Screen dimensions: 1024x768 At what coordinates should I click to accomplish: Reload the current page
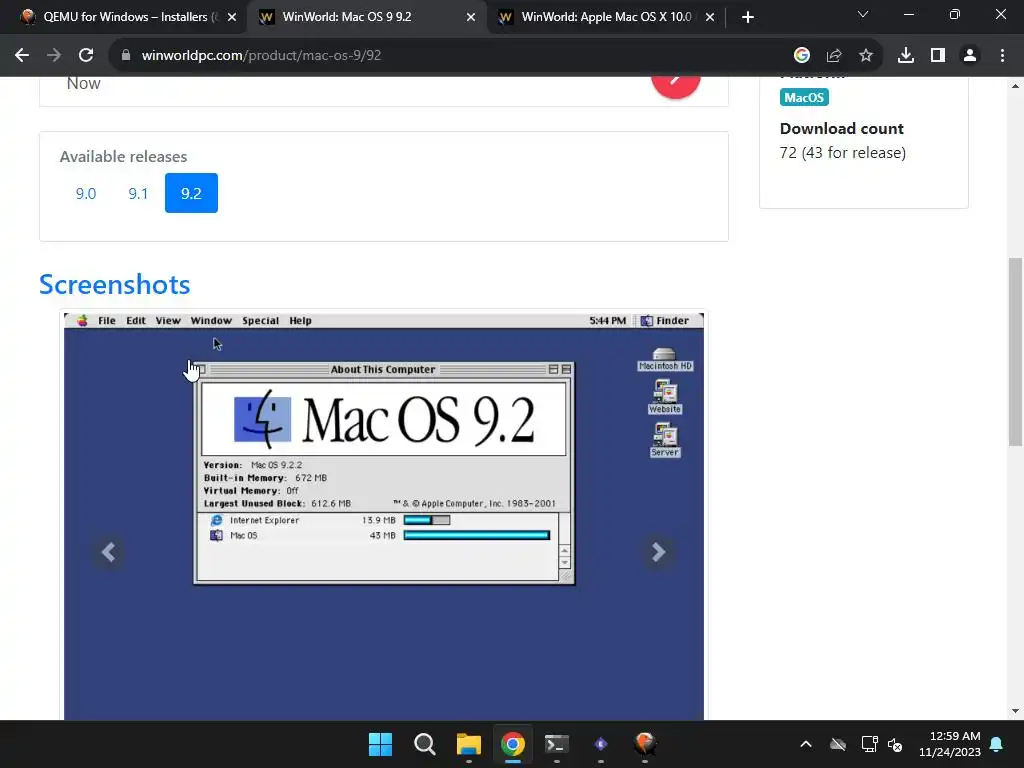pos(86,56)
